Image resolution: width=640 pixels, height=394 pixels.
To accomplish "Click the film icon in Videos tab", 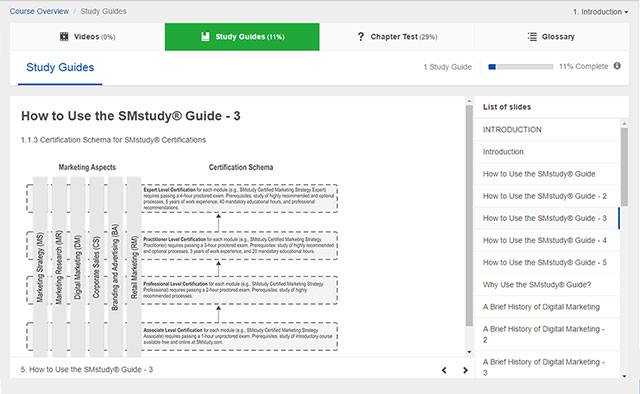I will (x=64, y=37).
